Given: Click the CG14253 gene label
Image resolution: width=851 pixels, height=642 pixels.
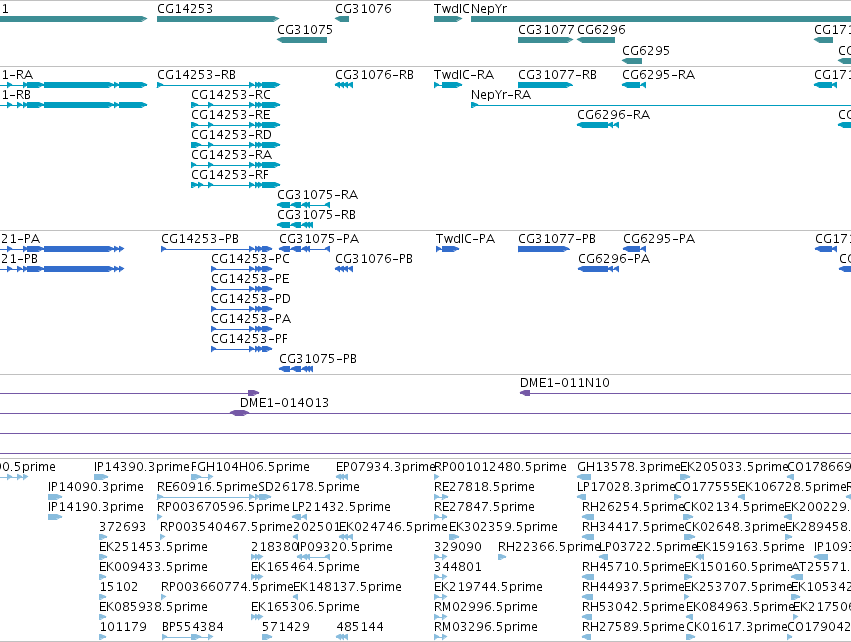Looking at the screenshot, I should [185, 9].
